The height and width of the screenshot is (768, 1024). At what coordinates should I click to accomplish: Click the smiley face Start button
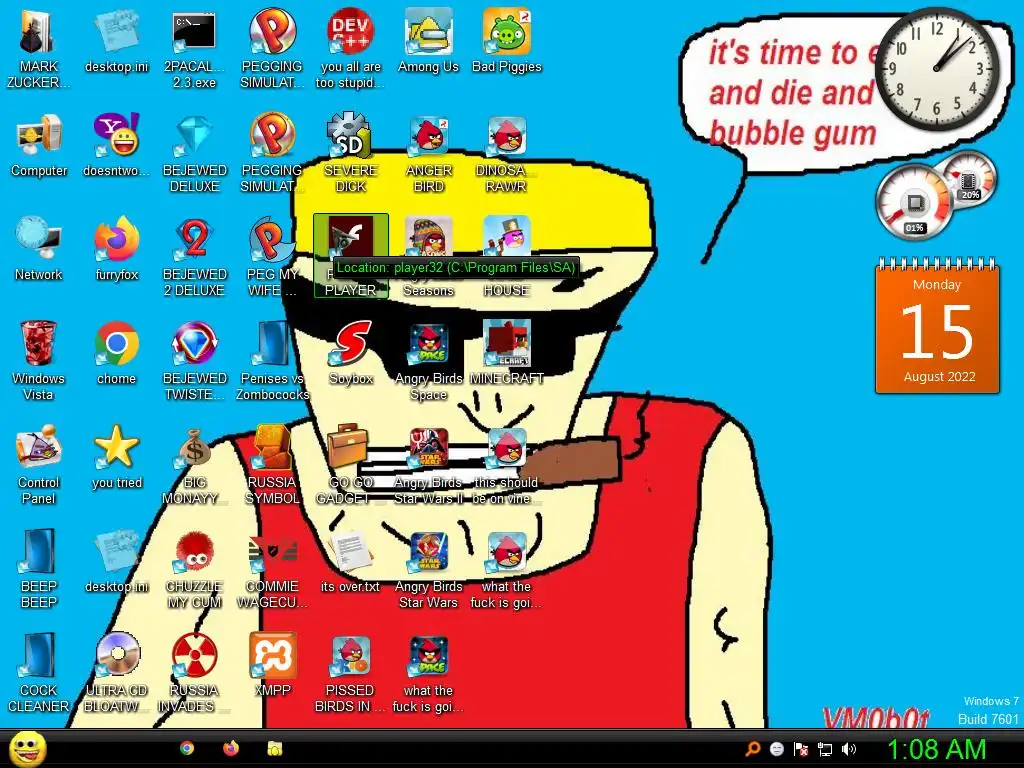click(27, 748)
